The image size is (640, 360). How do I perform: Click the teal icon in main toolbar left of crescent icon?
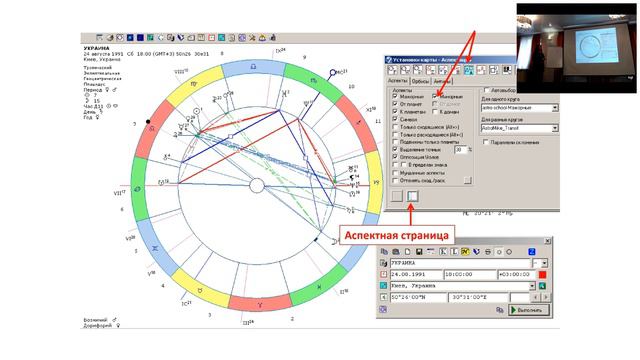[150, 38]
